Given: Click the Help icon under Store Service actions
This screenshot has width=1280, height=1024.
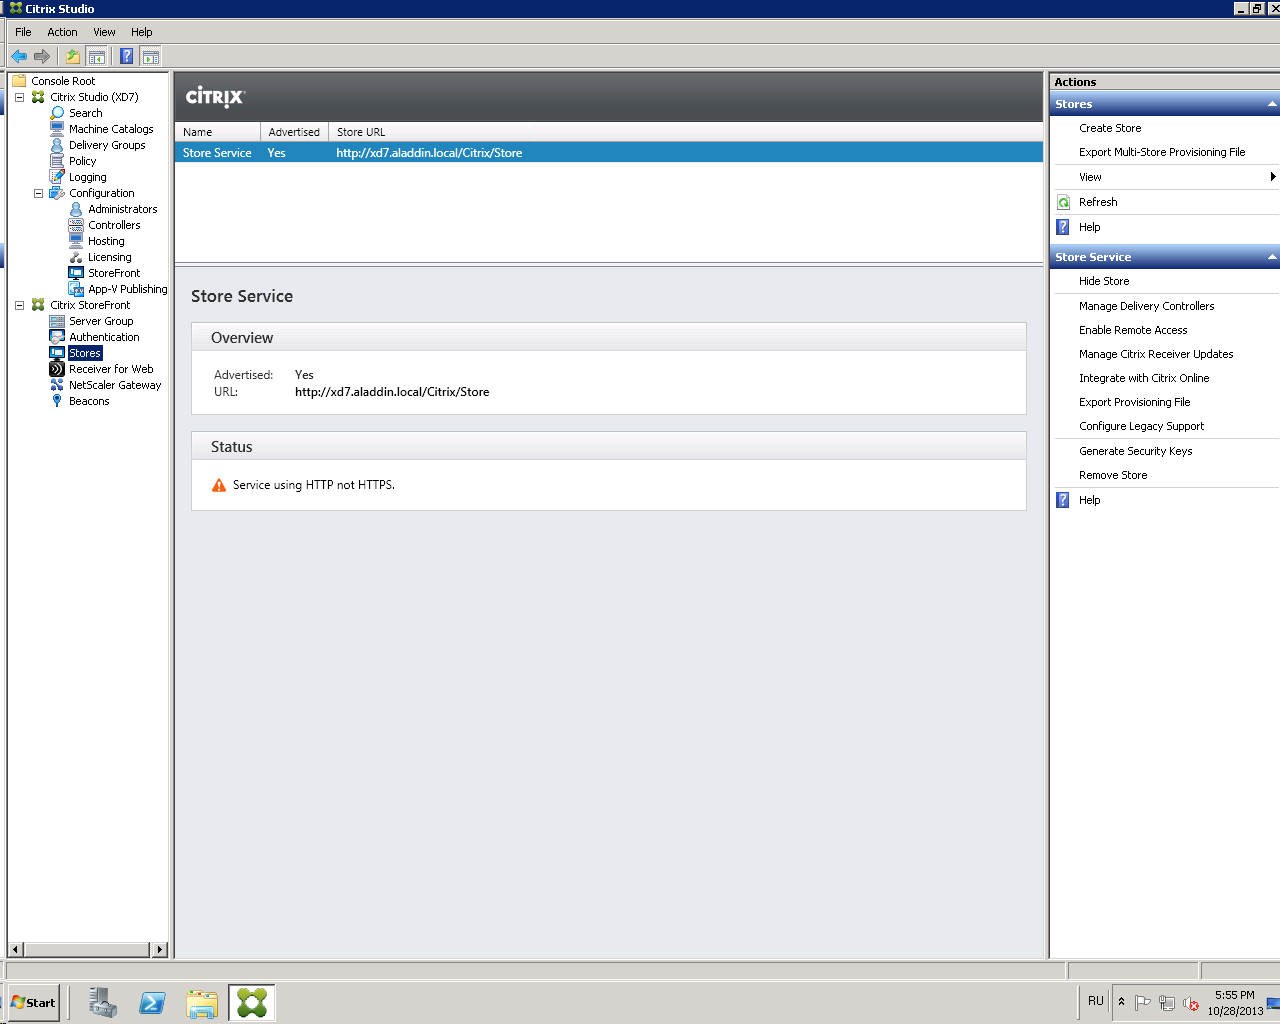Looking at the screenshot, I should click(x=1064, y=500).
